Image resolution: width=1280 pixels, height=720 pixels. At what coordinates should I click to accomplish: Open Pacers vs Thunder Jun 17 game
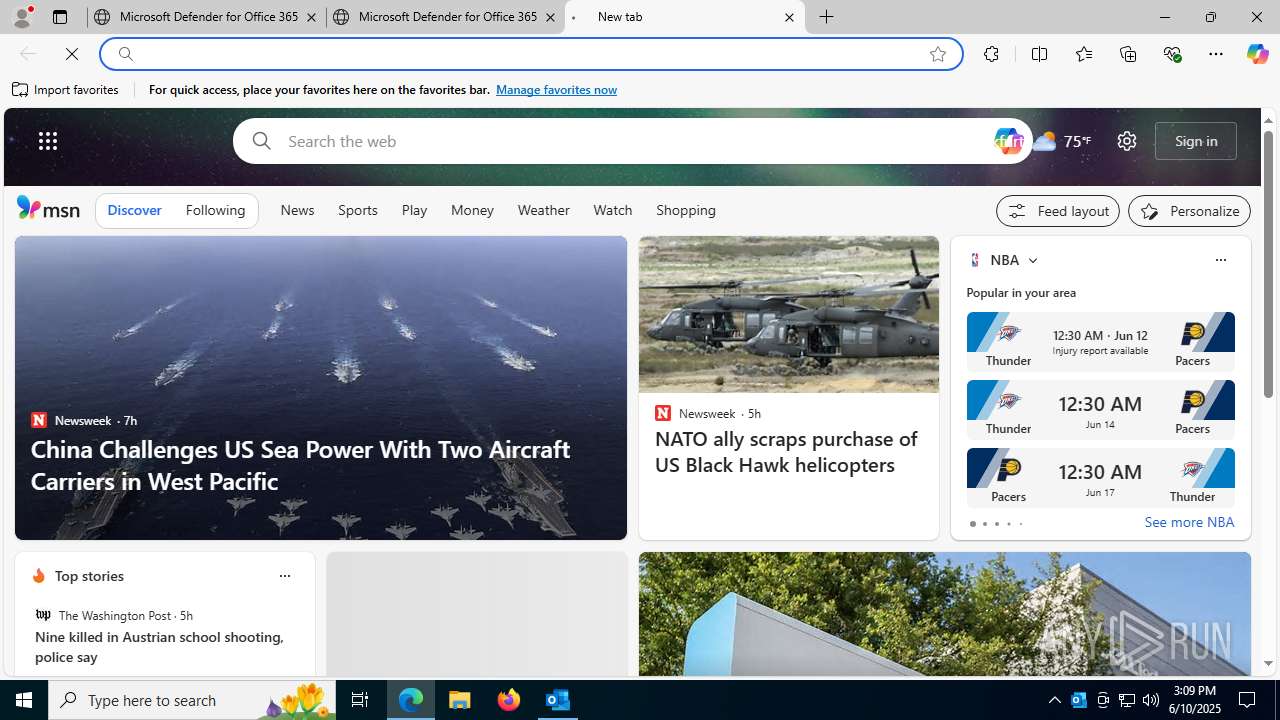1100,478
